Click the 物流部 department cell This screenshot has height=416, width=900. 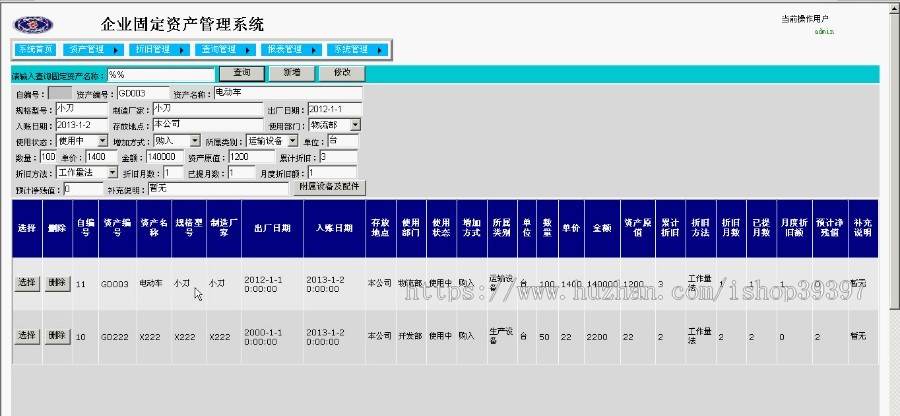coord(410,283)
